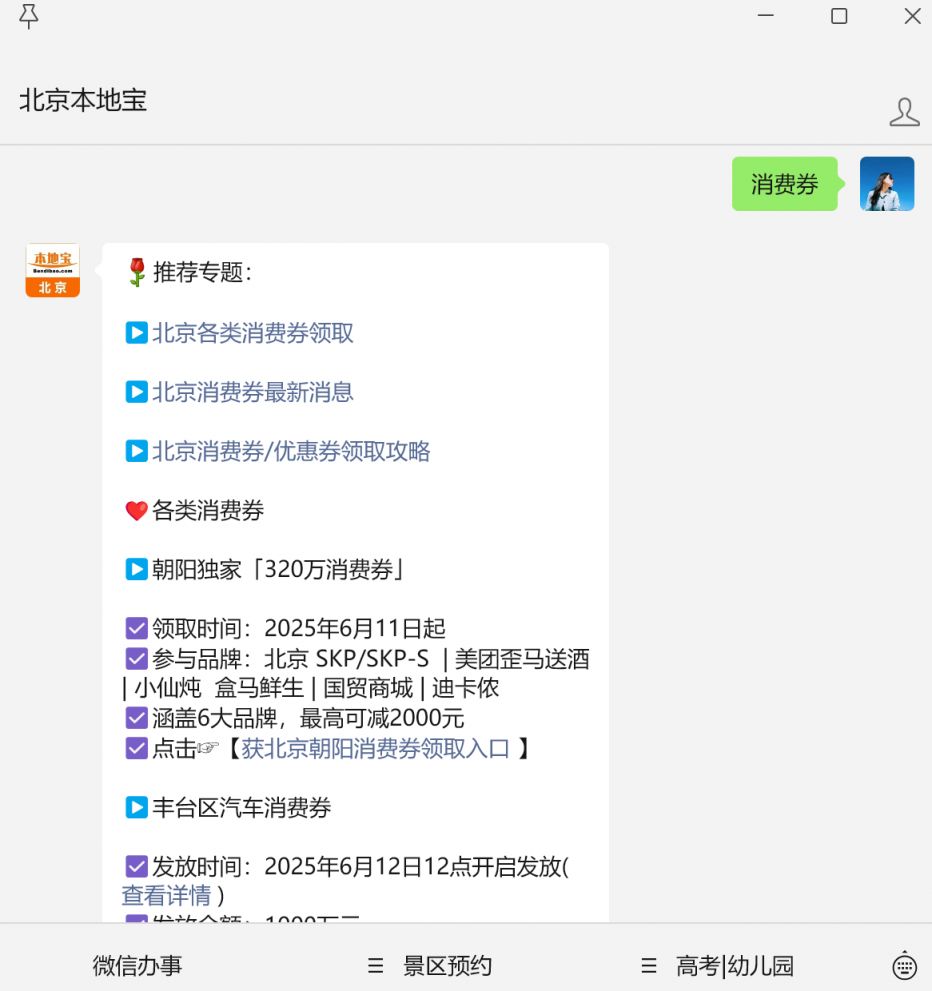Click the red heart before 各类消费券
This screenshot has width=932, height=991.
tap(136, 511)
